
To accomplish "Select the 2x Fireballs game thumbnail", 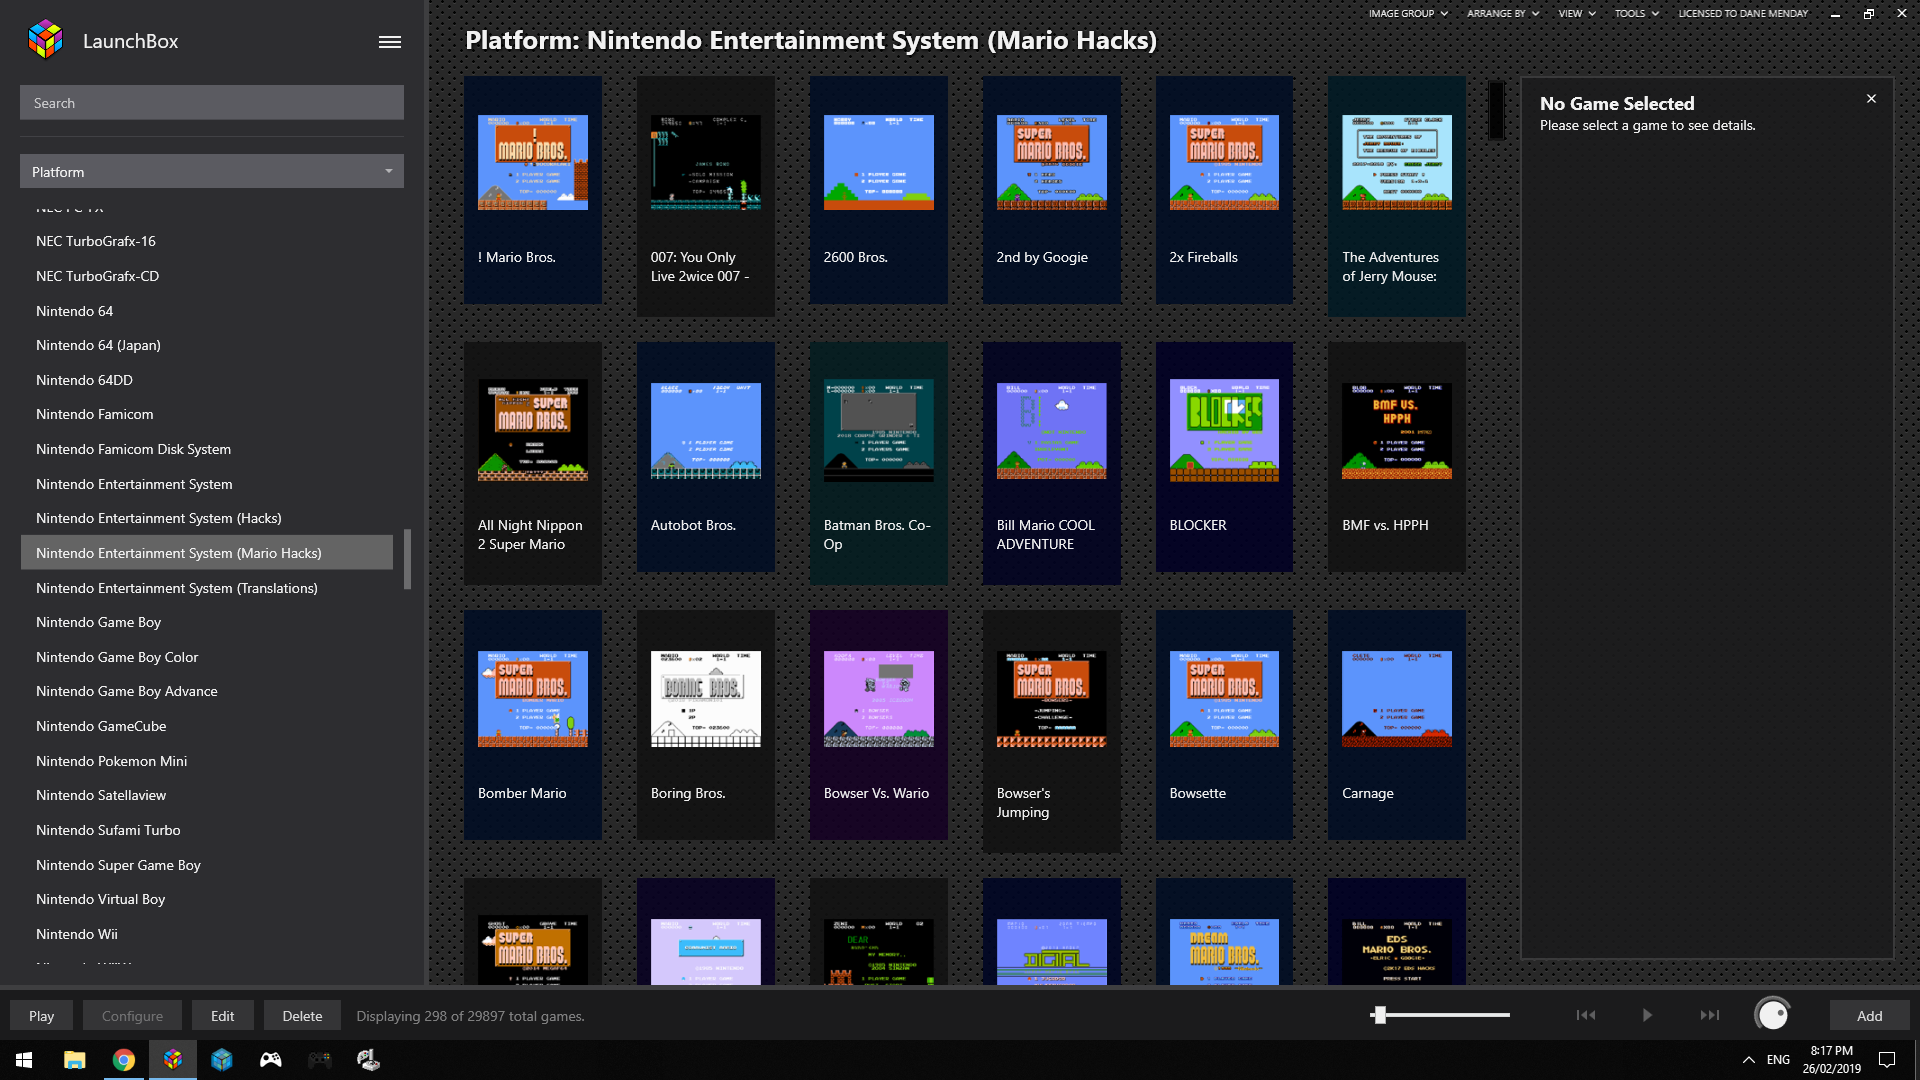I will [x=1224, y=162].
